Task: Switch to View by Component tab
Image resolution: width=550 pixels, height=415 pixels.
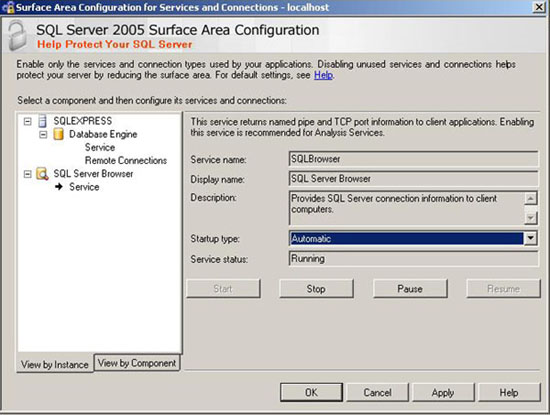Action: coord(137,363)
